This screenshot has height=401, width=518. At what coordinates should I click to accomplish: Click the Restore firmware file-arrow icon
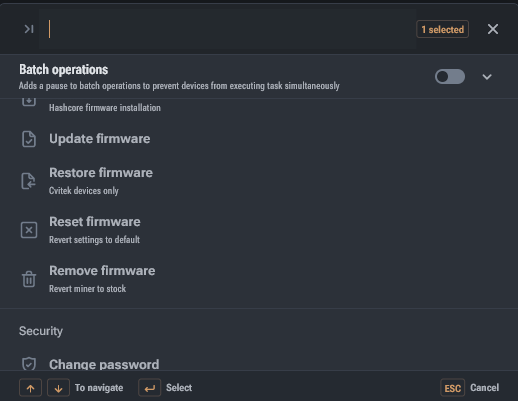(29, 181)
